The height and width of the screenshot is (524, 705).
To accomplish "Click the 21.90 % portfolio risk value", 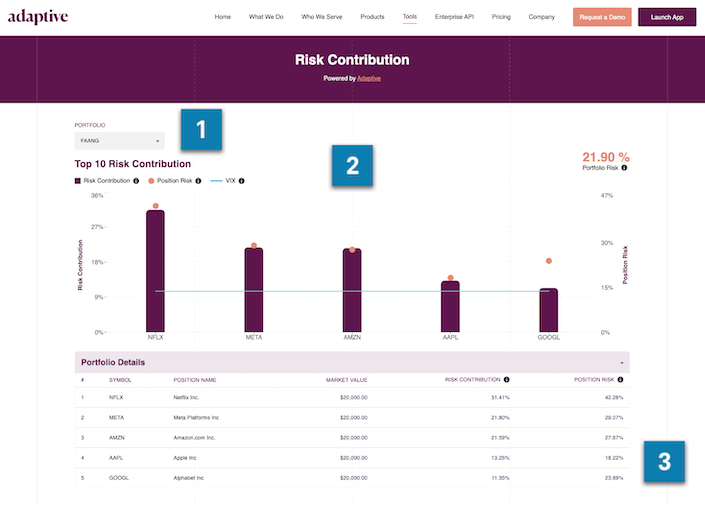I will coord(606,157).
